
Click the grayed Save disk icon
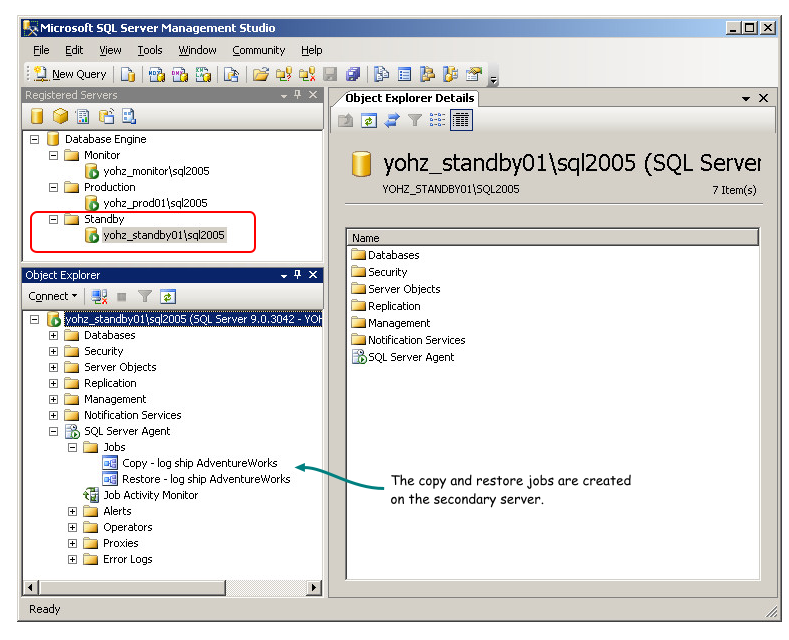coord(330,74)
